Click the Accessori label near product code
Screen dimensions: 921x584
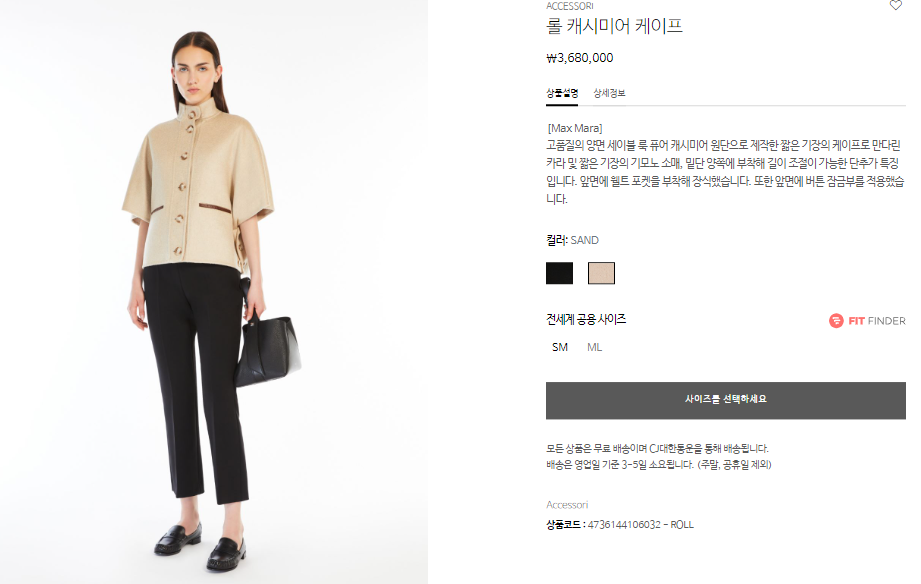click(567, 505)
